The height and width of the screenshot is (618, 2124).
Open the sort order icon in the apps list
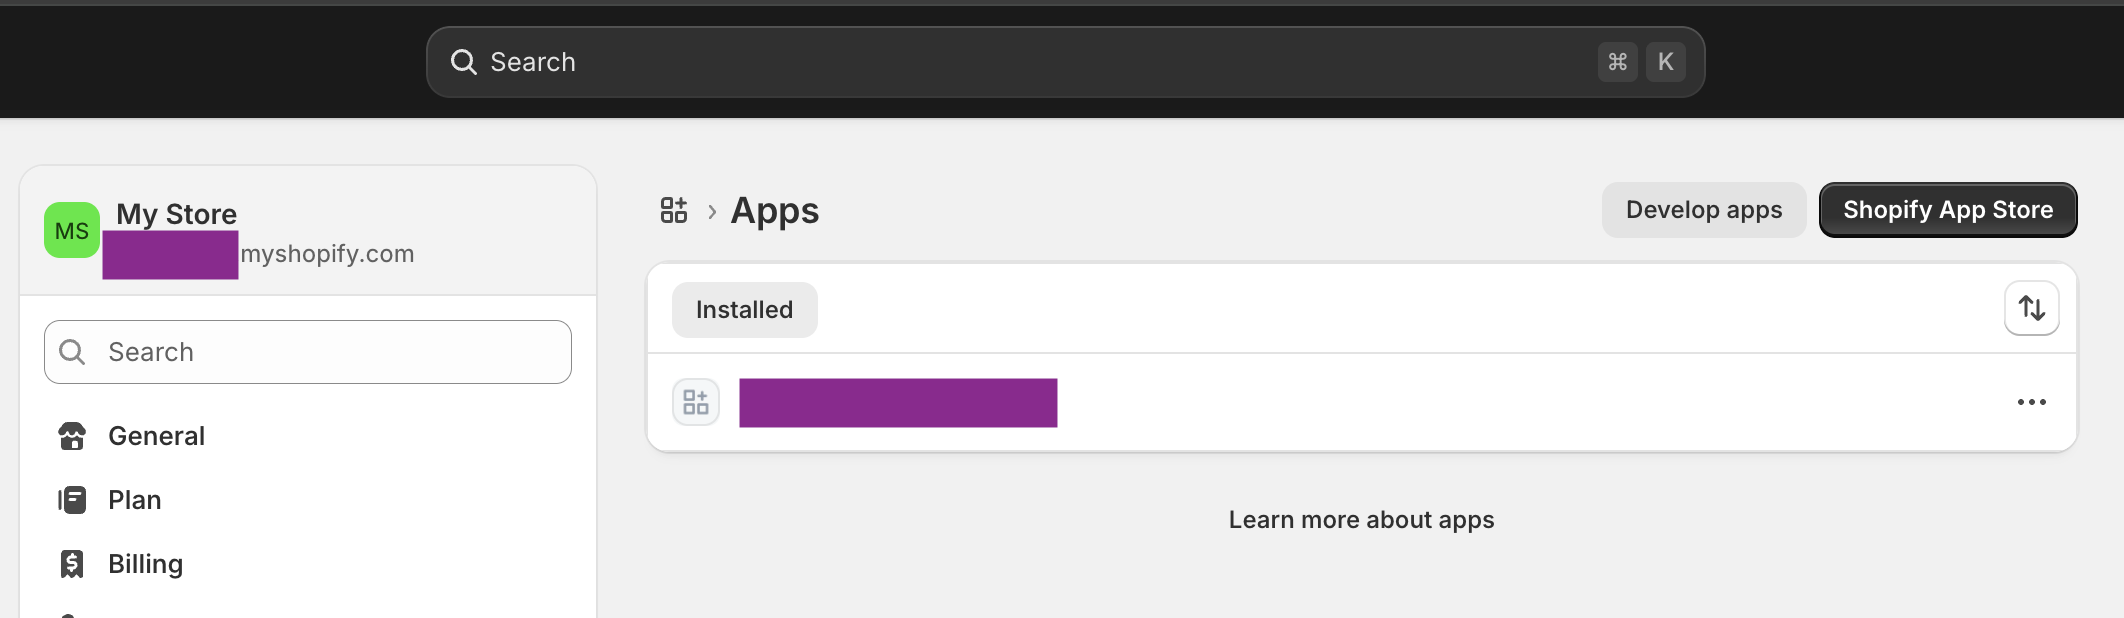coord(2031,309)
